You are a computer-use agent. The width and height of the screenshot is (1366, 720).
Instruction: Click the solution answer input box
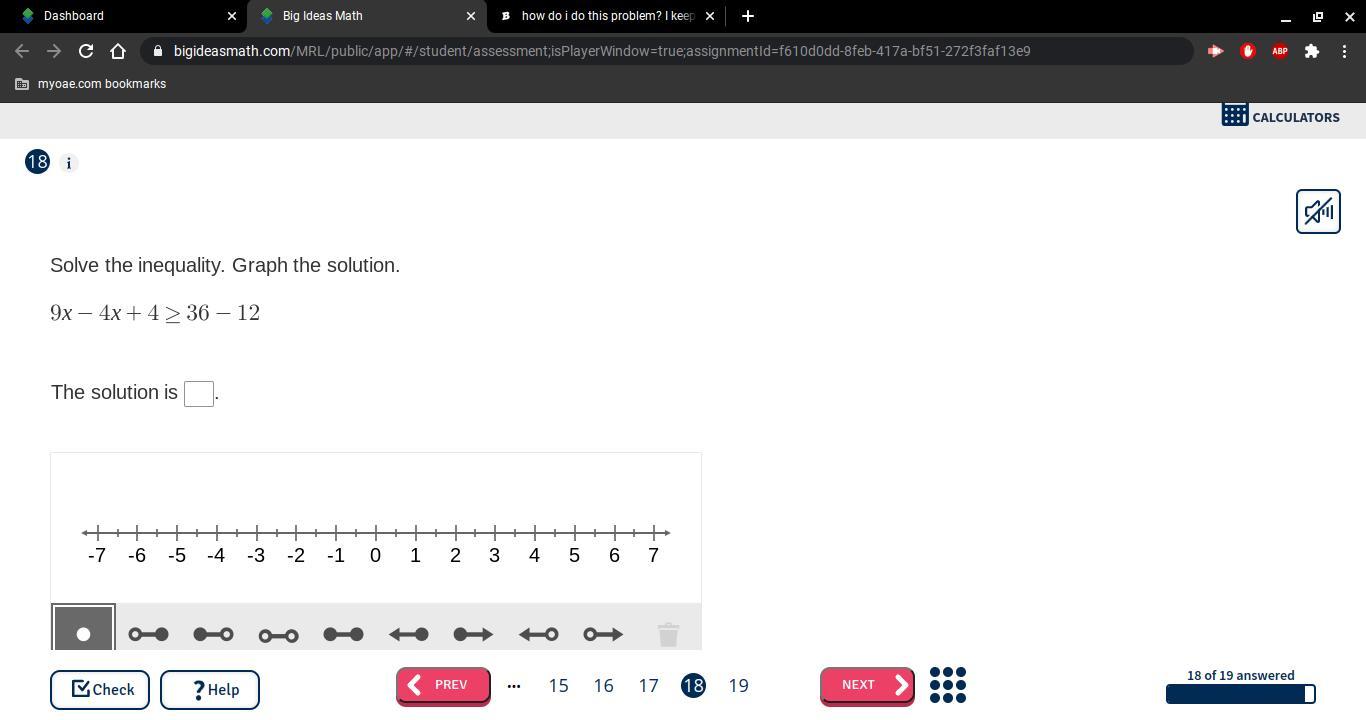(x=199, y=394)
